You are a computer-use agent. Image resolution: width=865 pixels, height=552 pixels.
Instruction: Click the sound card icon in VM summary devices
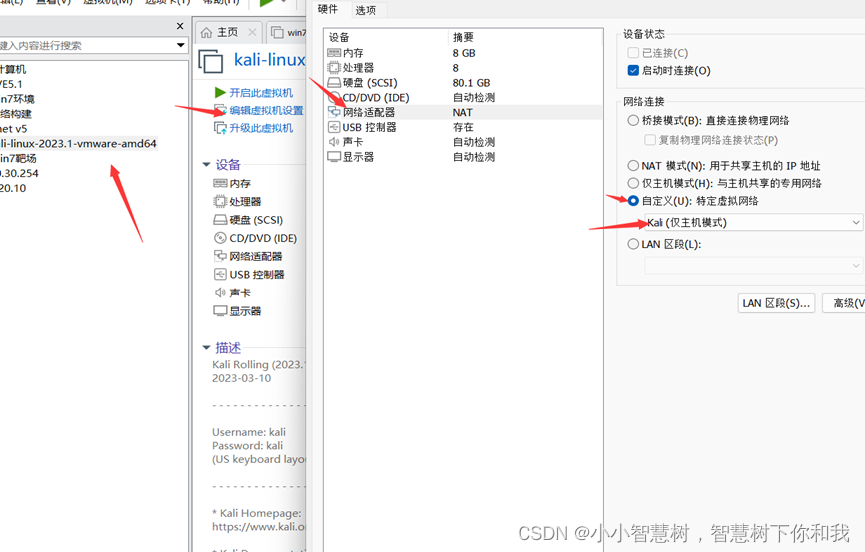(220, 292)
